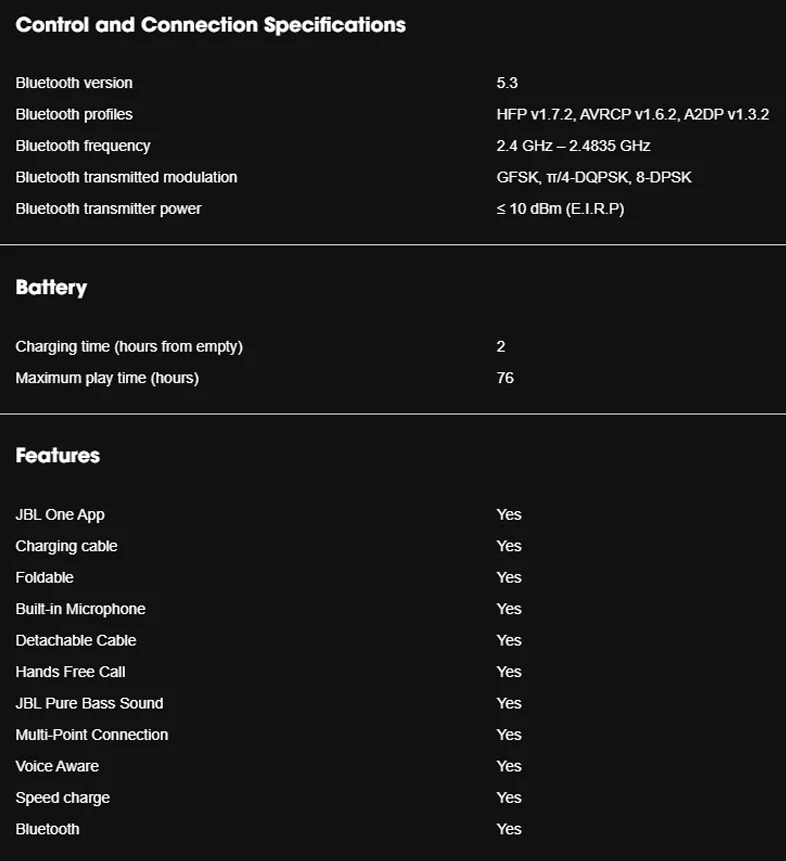Viewport: 786px width, 861px height.
Task: Select the GFSK modulation value
Action: 594,177
